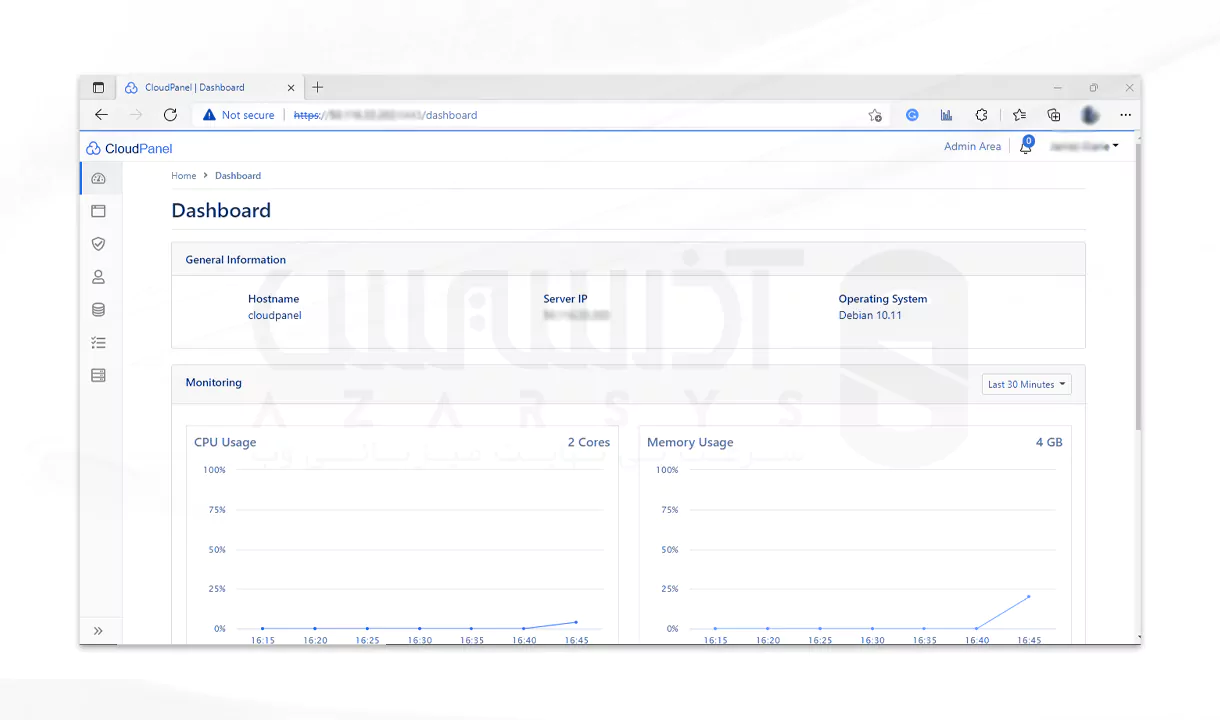This screenshot has width=1220, height=720.
Task: Open the notifications bell
Action: pos(1025,147)
